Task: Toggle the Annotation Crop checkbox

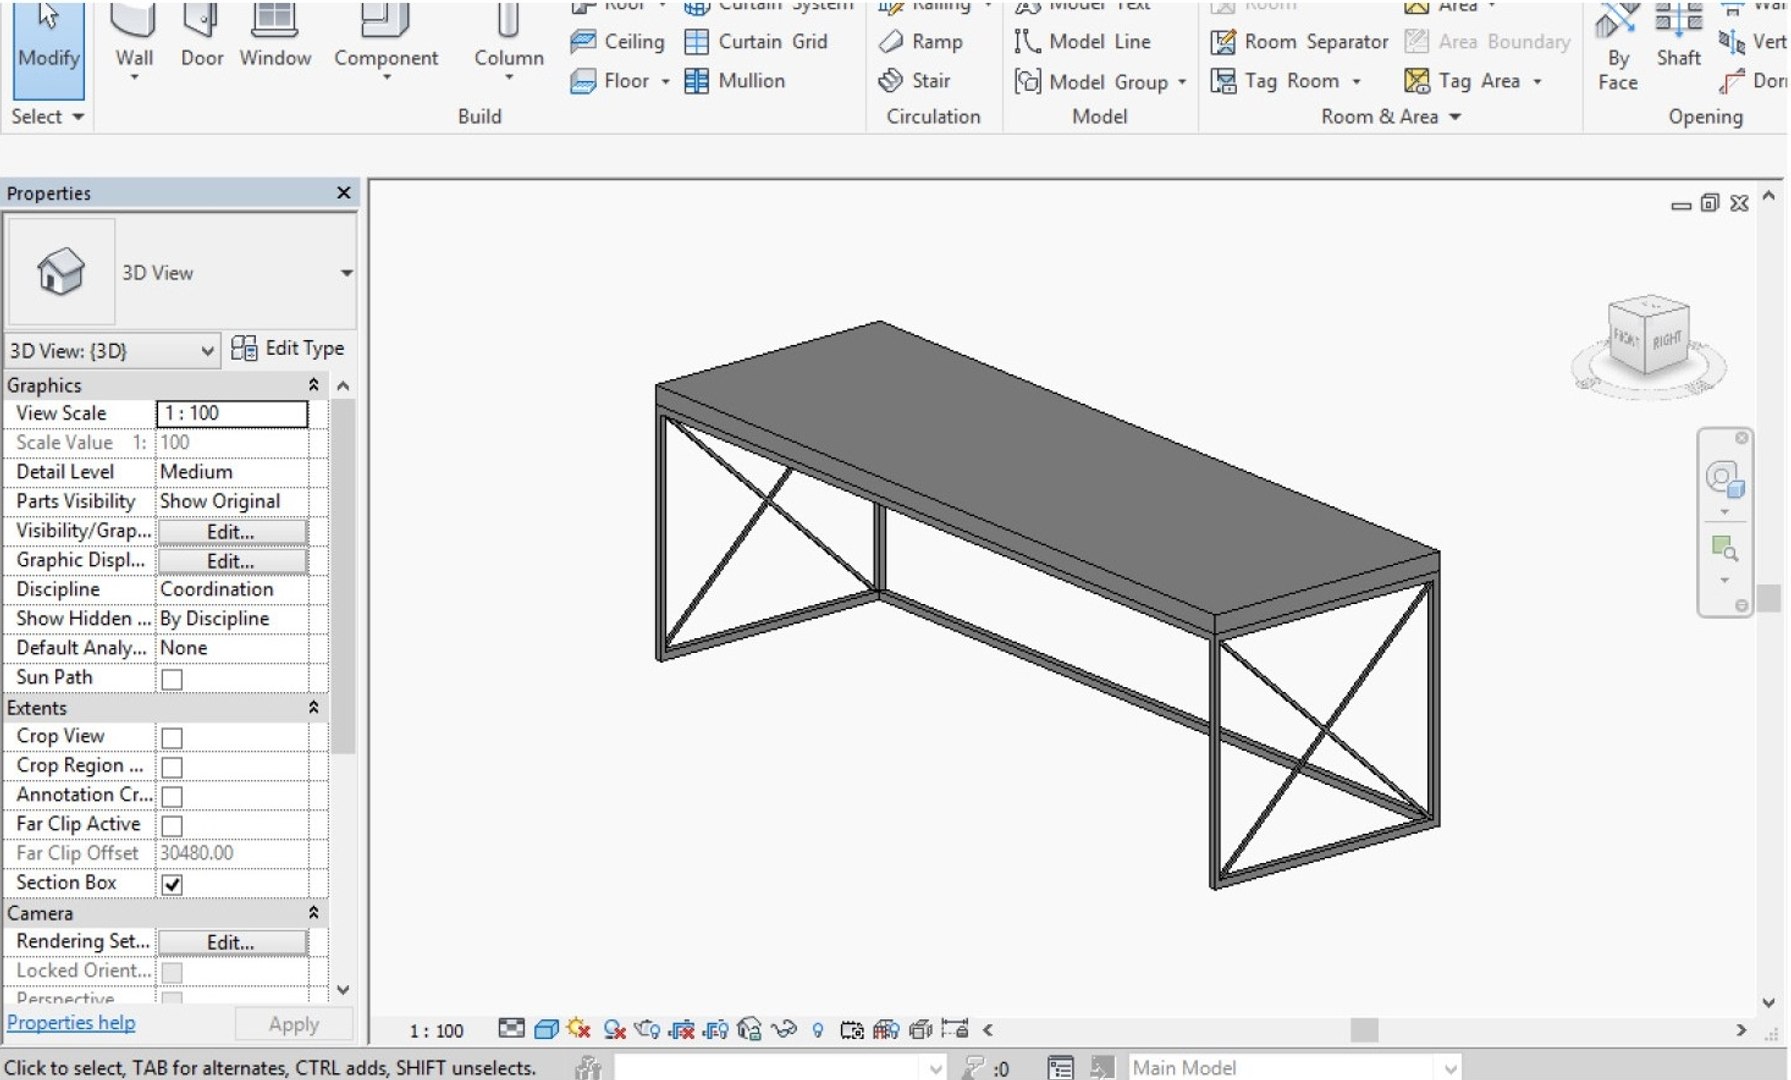Action: 172,797
